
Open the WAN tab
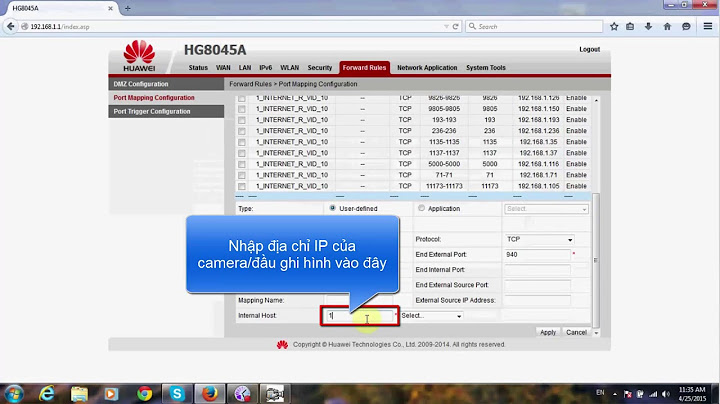[x=223, y=67]
